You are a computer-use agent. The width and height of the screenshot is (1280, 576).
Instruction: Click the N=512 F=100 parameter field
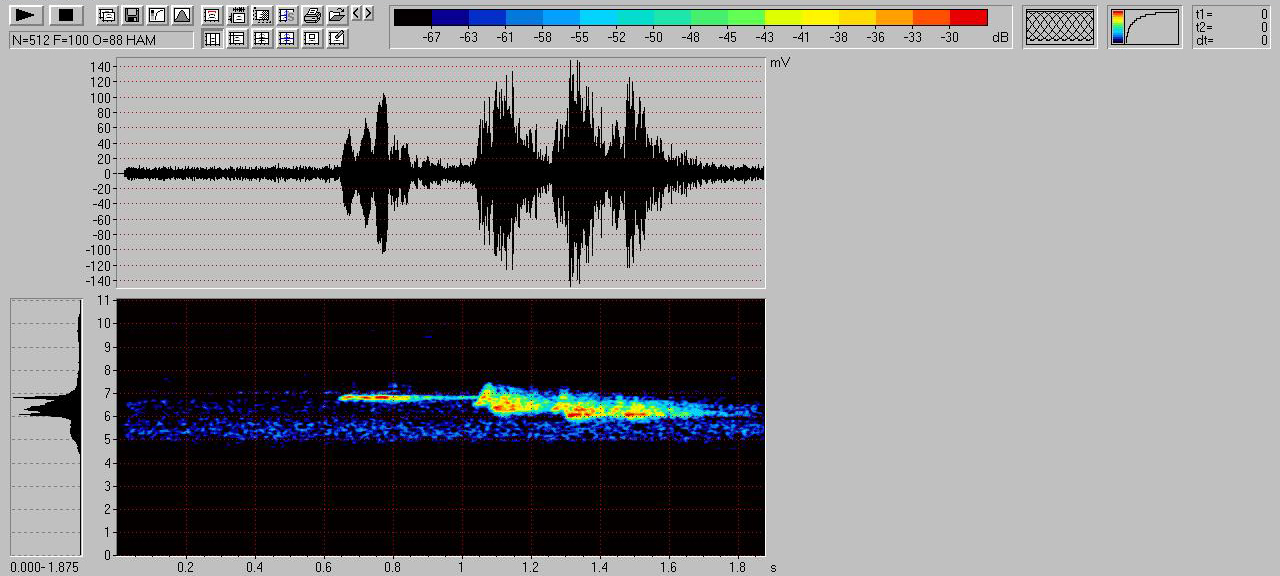click(x=101, y=39)
